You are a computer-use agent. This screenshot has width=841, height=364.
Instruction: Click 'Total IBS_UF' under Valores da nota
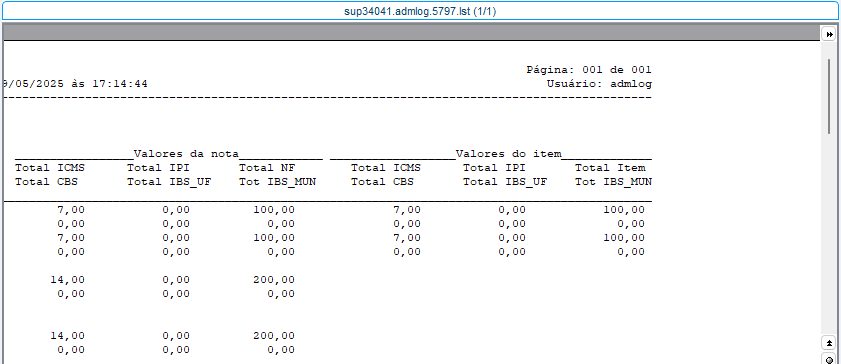click(169, 182)
